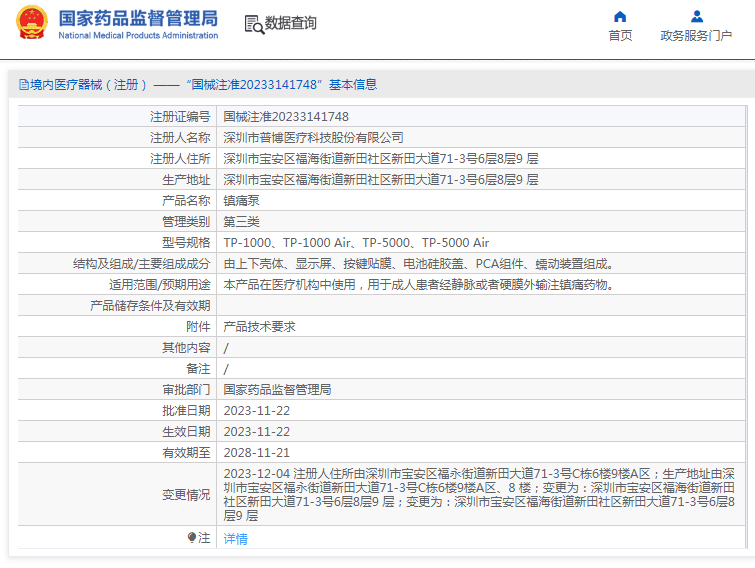This screenshot has width=755, height=568.
Task: Click the 注册人住所 address value
Action: coord(381,158)
